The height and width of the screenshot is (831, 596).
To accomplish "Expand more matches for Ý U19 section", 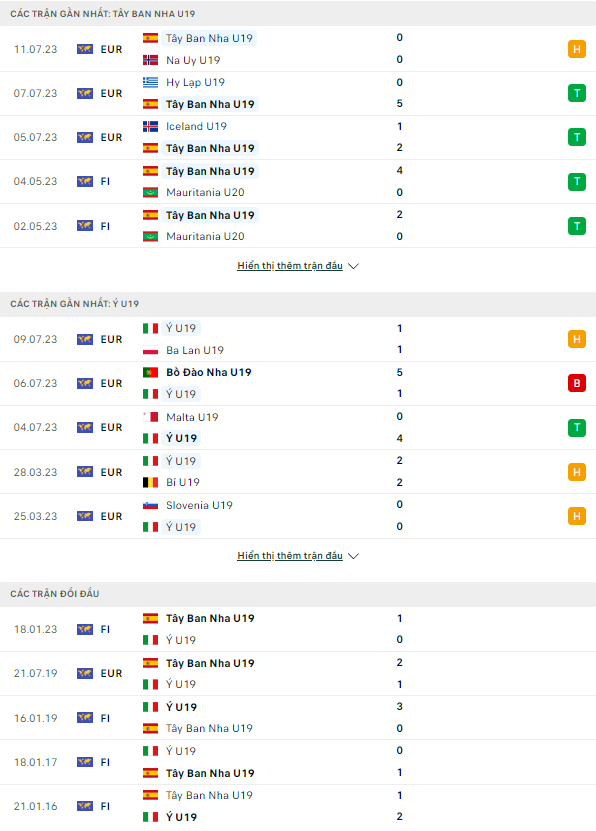I will (x=290, y=555).
